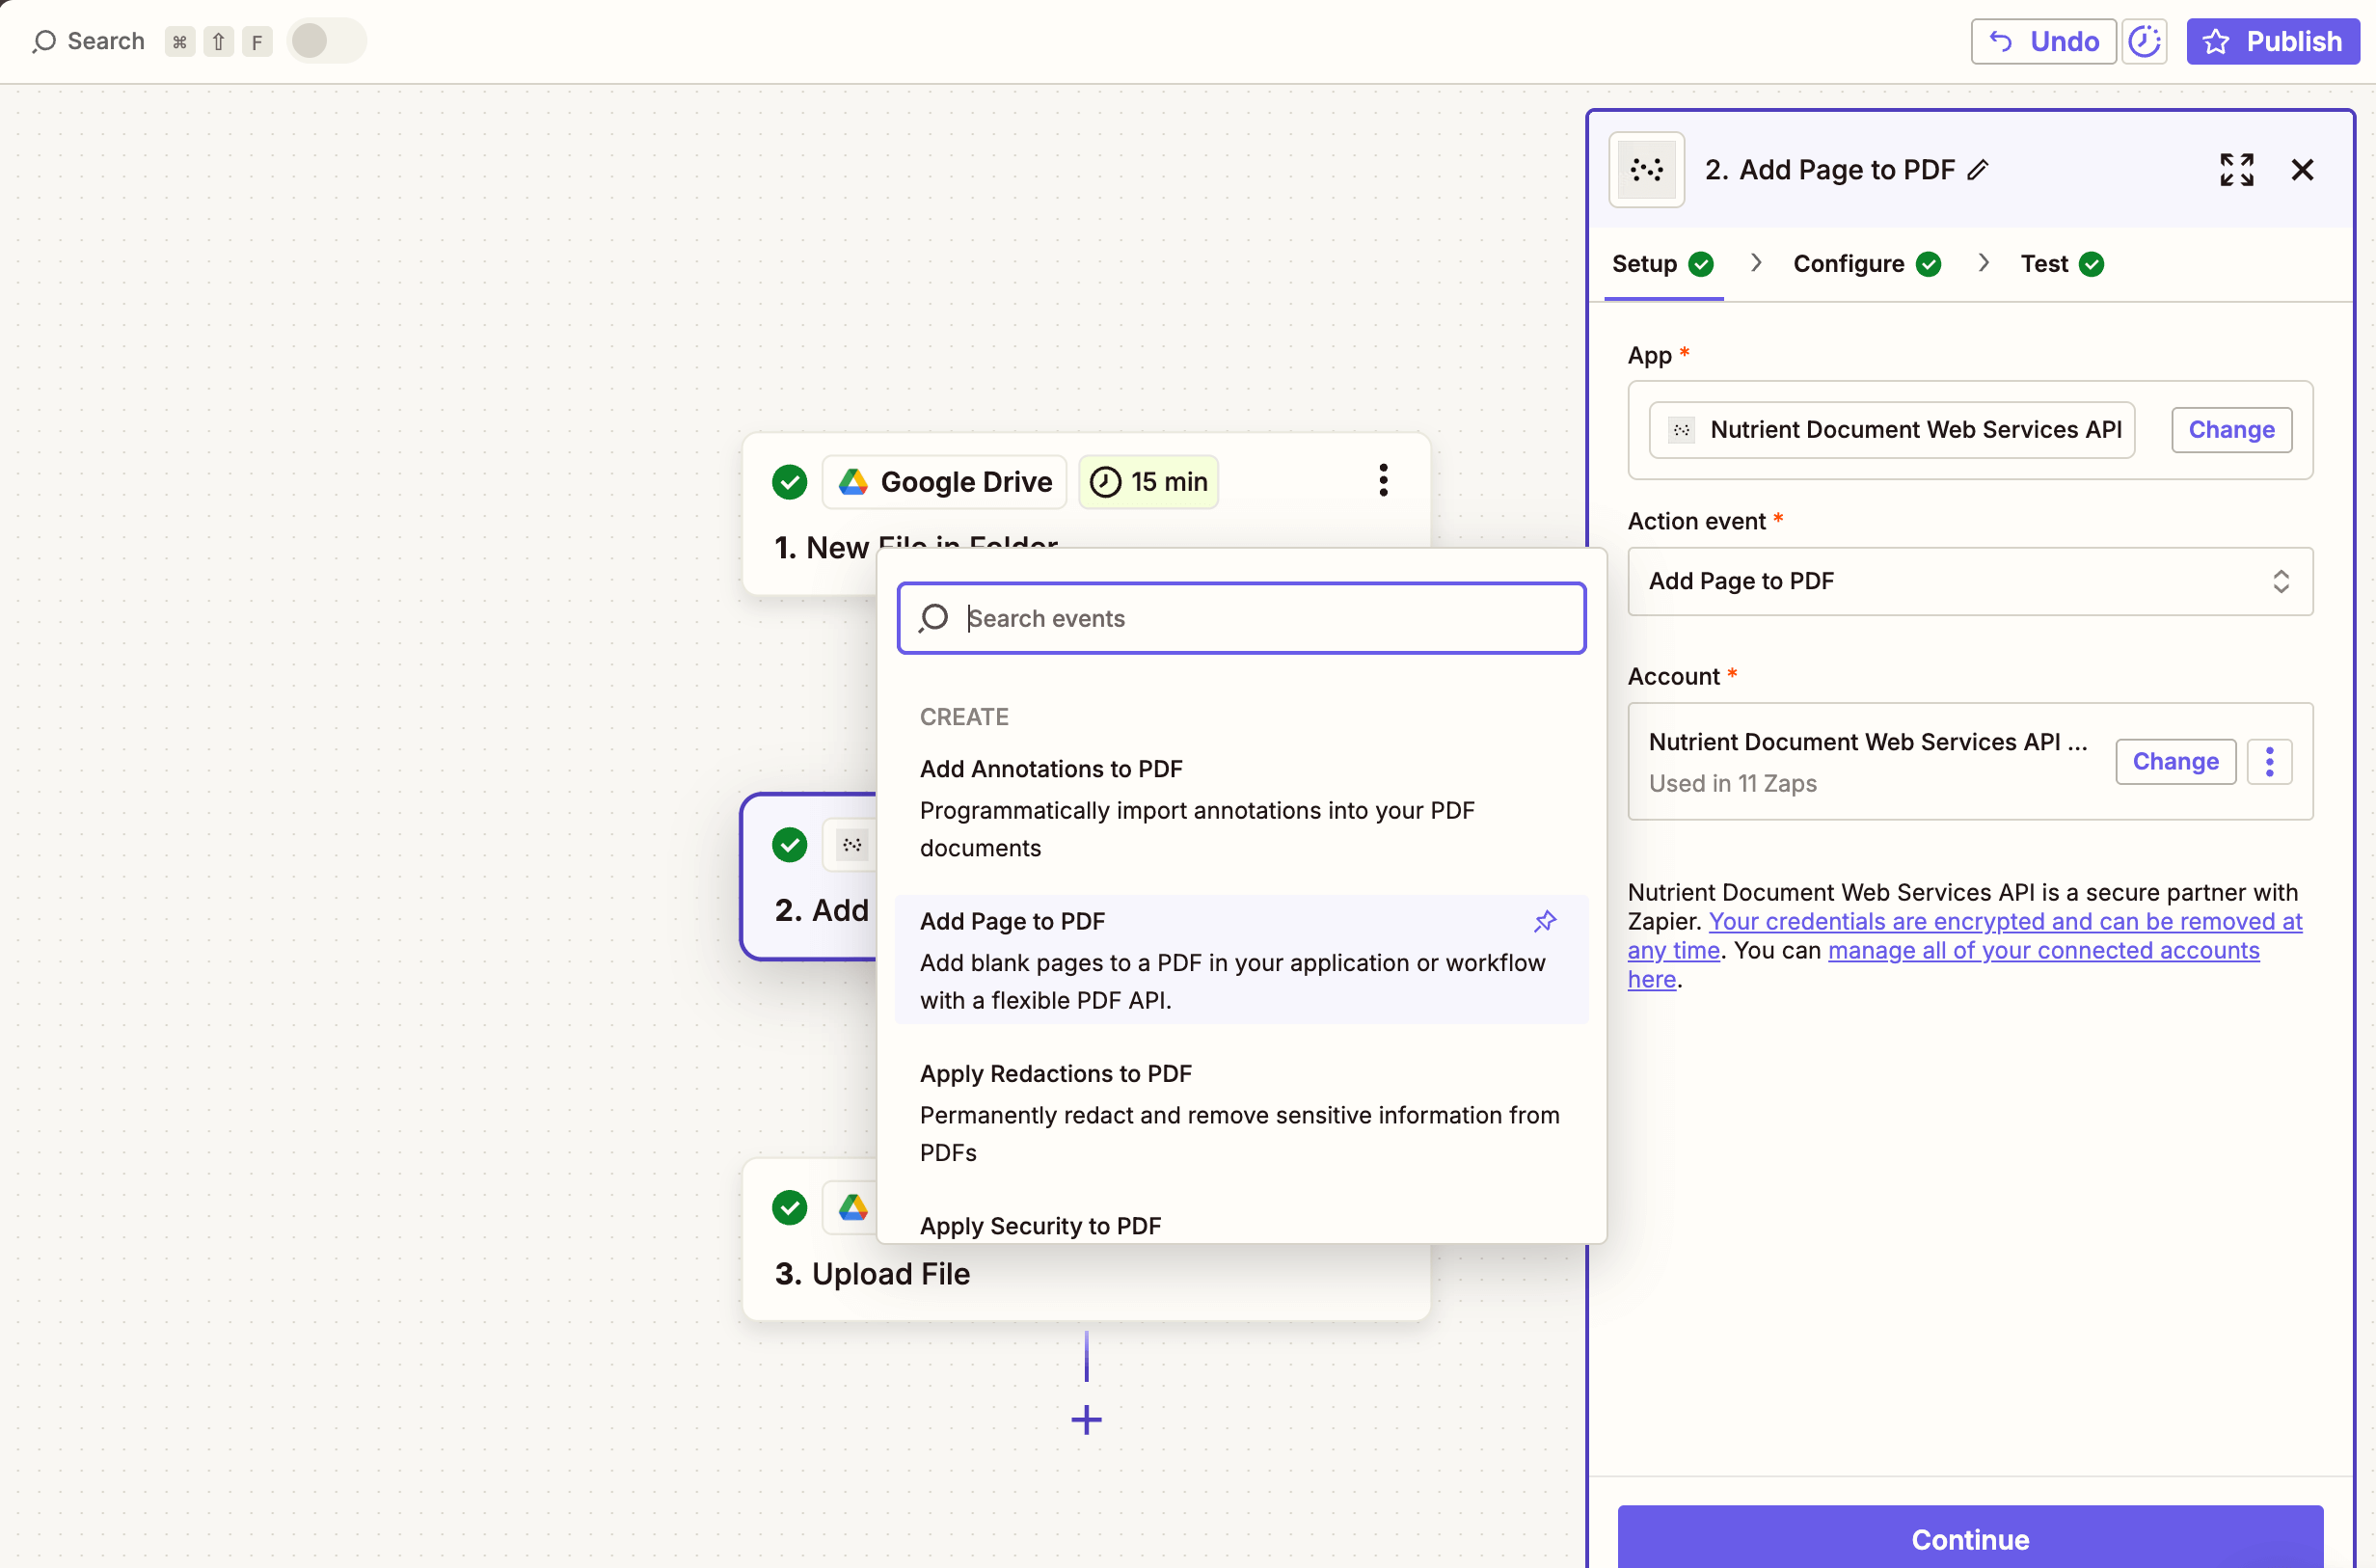The width and height of the screenshot is (2376, 1568).
Task: Open the Action event dropdown
Action: 1969,581
